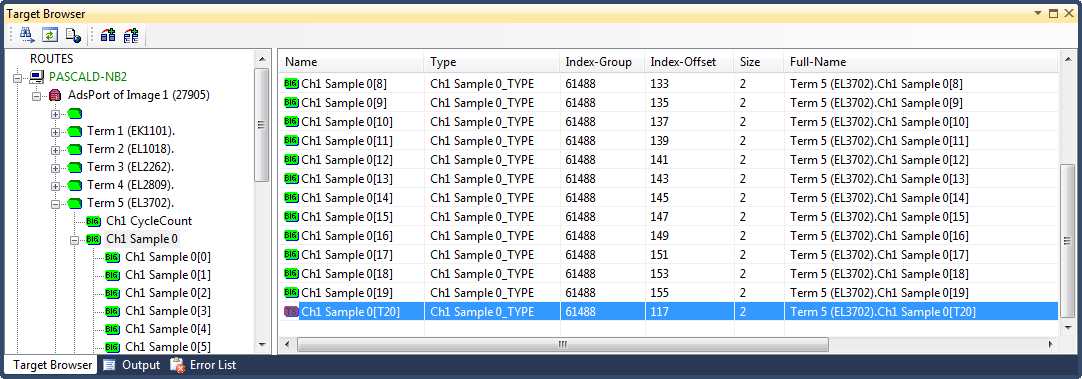Open the Error List tab
The image size is (1082, 379).
click(x=203, y=365)
